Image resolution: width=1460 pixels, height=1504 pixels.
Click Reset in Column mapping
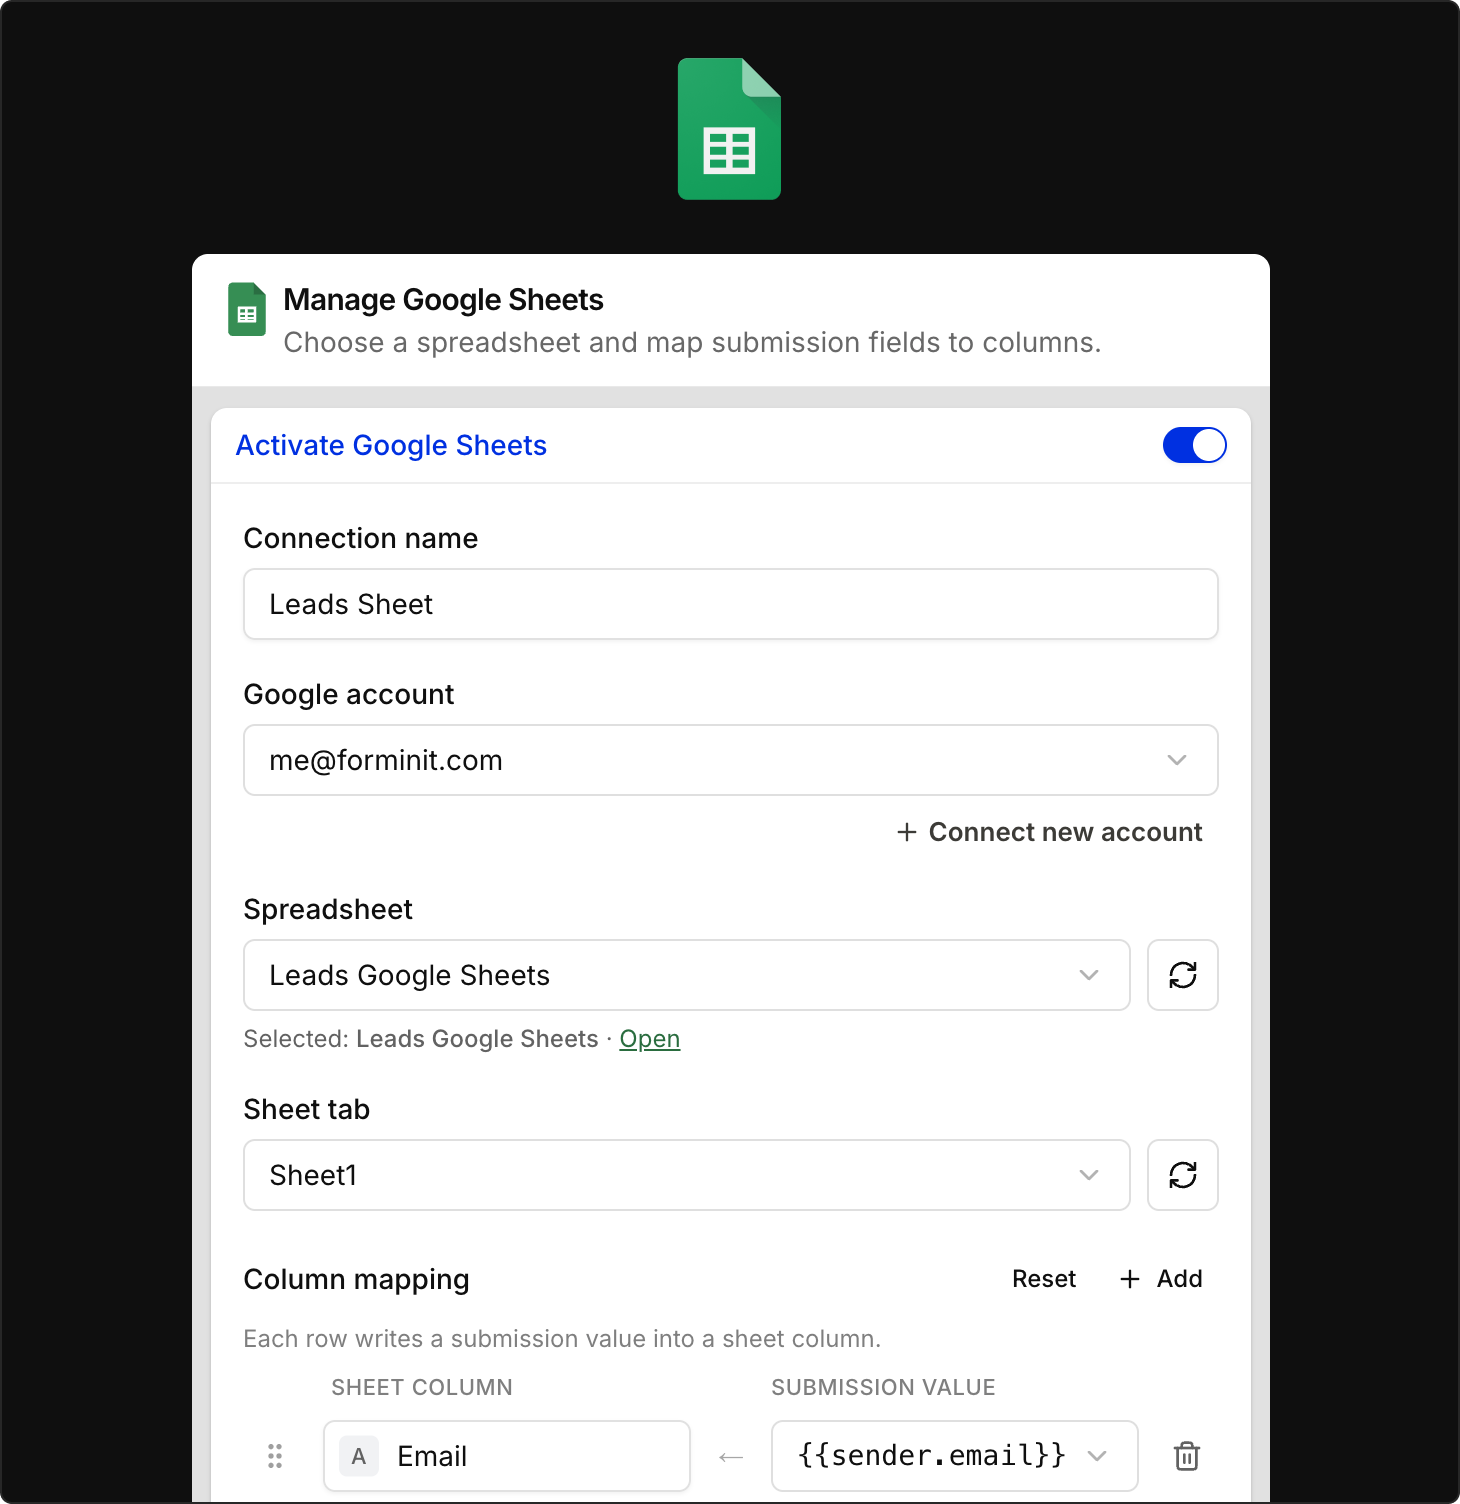click(1044, 1279)
